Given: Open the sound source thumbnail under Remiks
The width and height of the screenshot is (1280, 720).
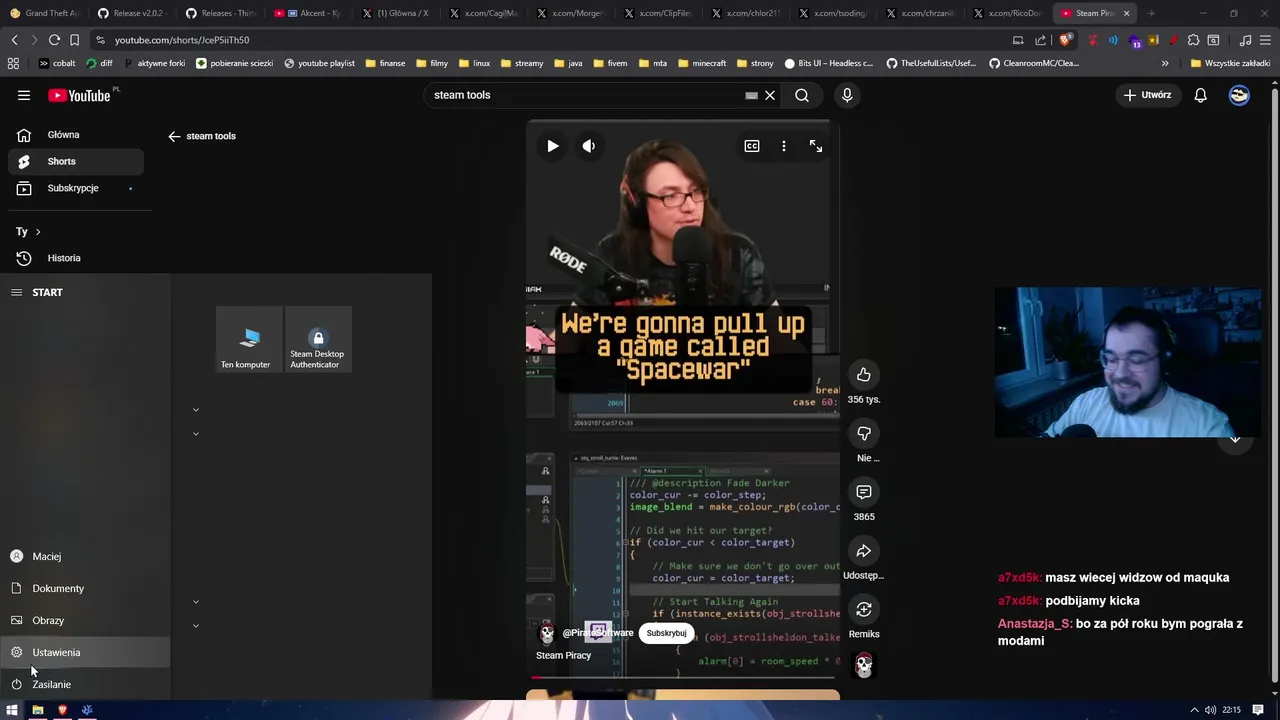Looking at the screenshot, I should pyautogui.click(x=864, y=665).
